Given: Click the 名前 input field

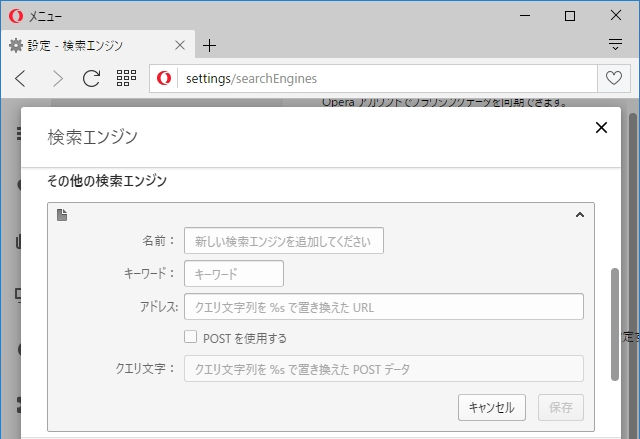Looking at the screenshot, I should (x=284, y=241).
